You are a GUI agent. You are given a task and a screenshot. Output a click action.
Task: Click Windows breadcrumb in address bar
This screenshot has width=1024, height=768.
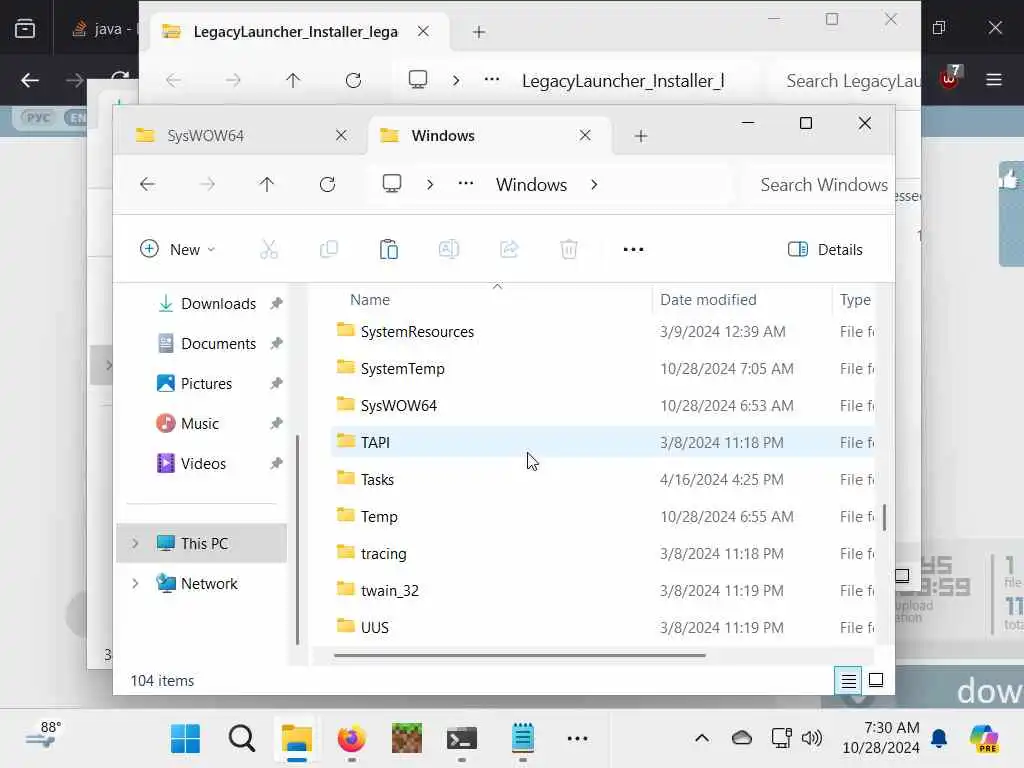click(531, 185)
